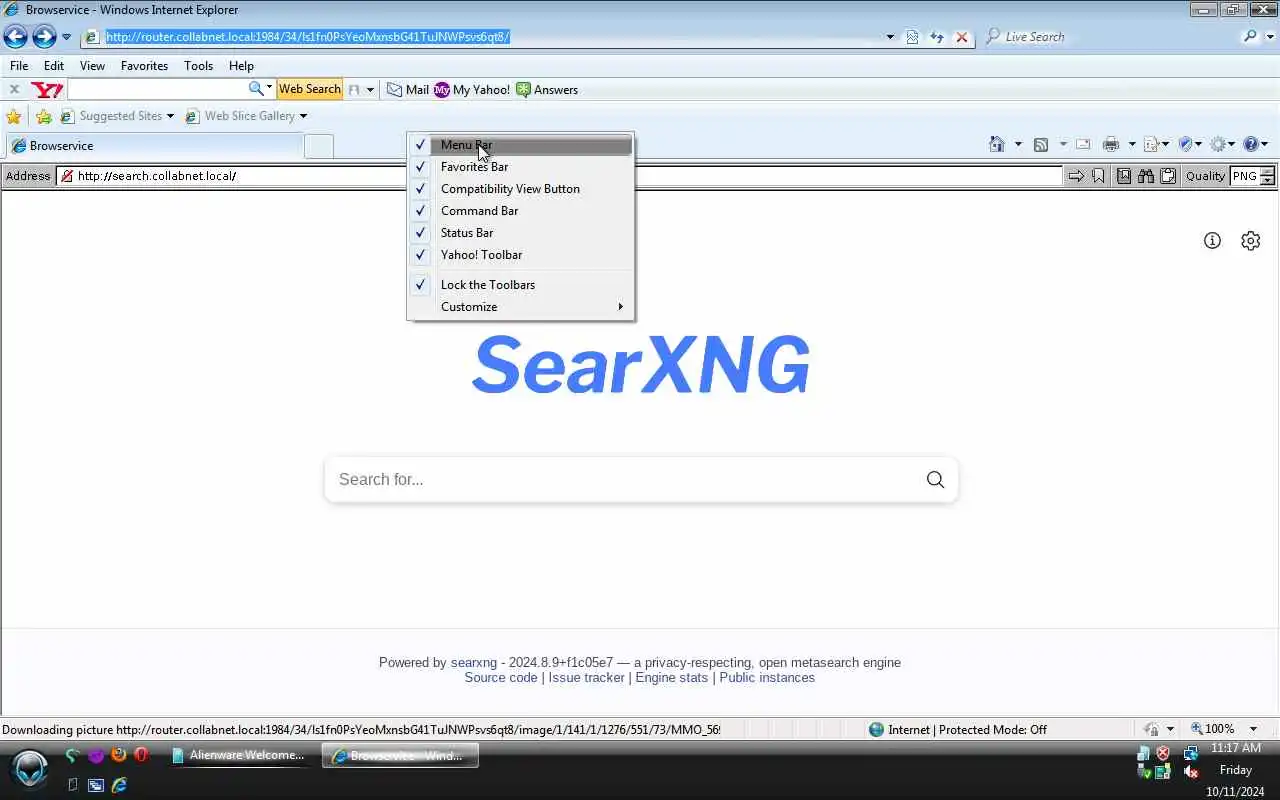This screenshot has width=1280, height=800.
Task: Click the Browservice download picture icon
Action: [x=1124, y=176]
